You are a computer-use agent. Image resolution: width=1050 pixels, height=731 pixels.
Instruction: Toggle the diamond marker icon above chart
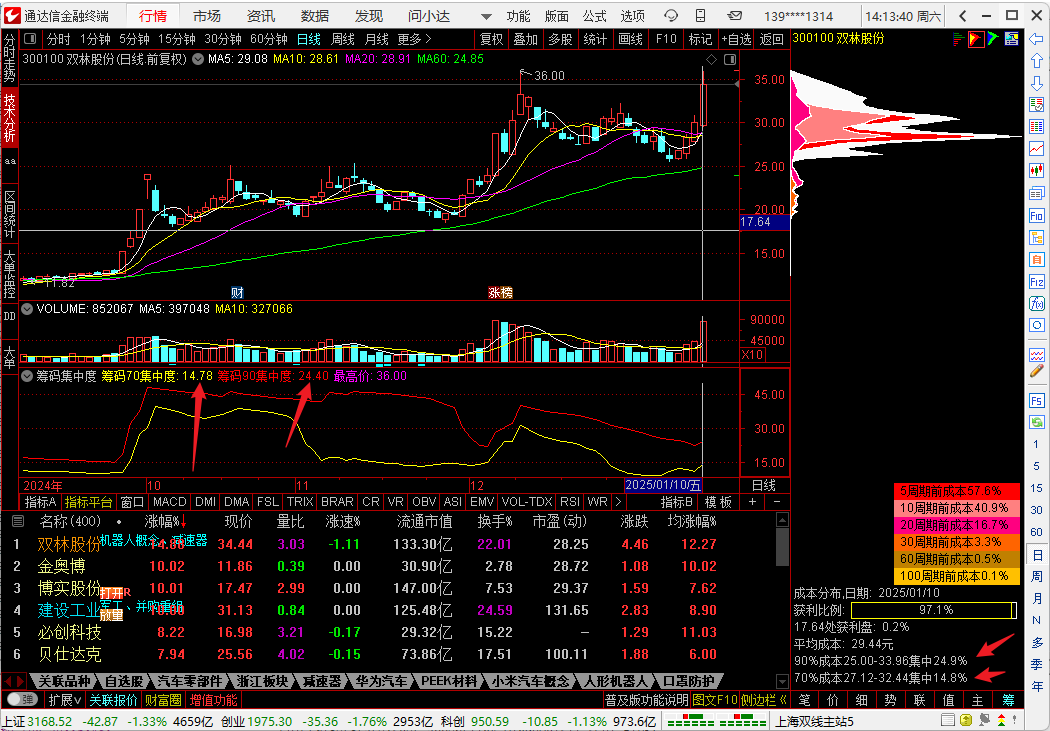712,60
